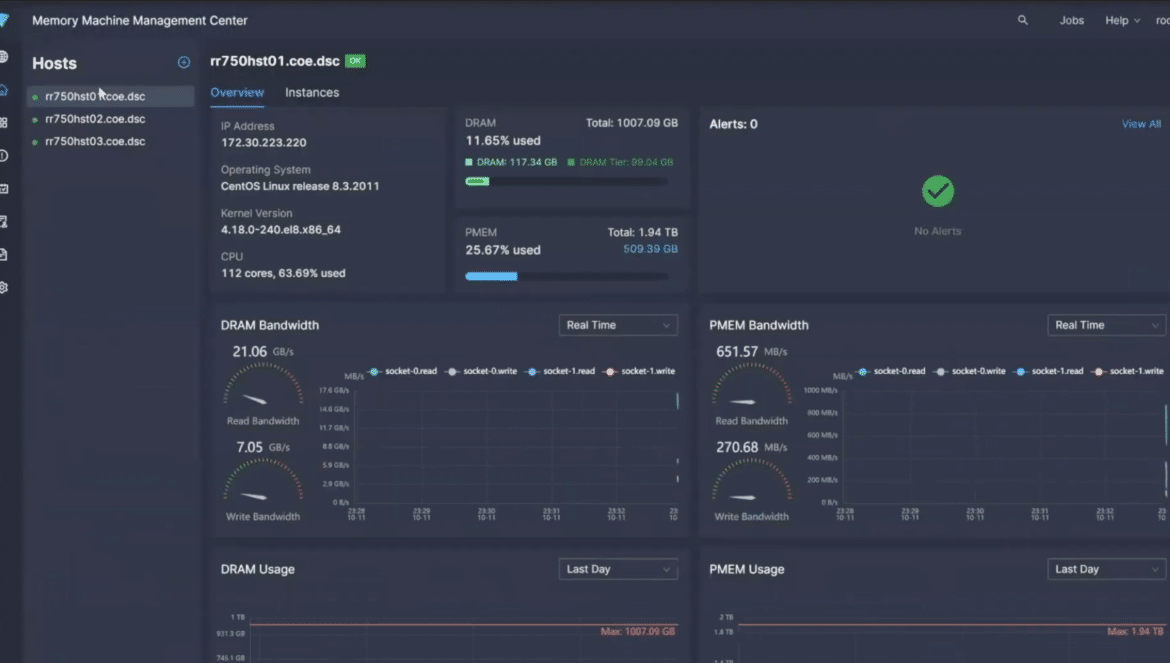Toggle socket-0.read series in PMEM Bandwidth
The height and width of the screenshot is (663, 1170).
892,371
